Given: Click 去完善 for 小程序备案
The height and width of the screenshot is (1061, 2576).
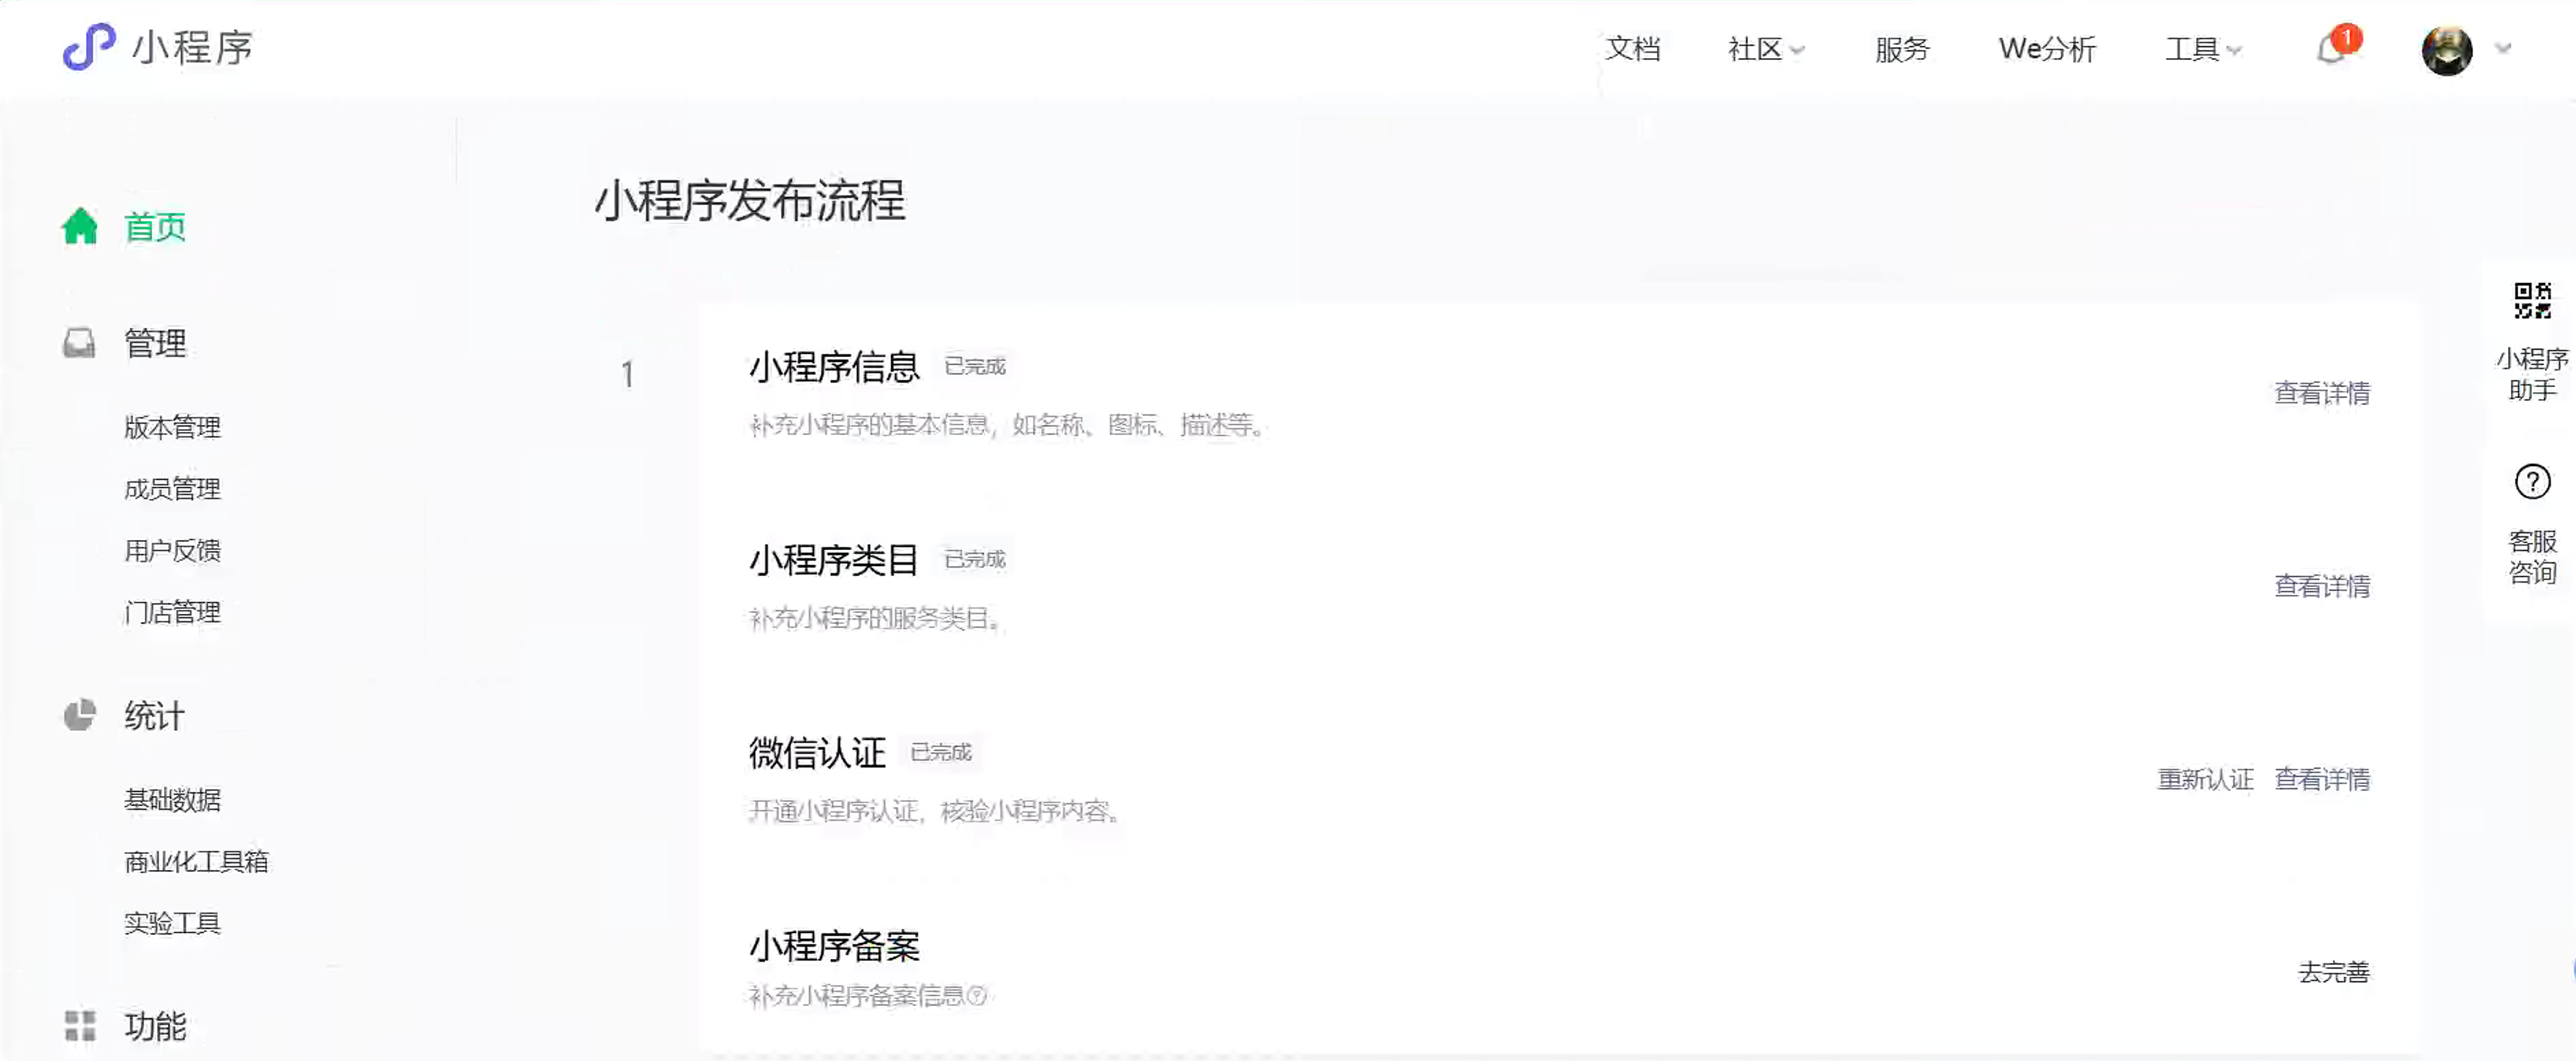Looking at the screenshot, I should pos(2333,972).
